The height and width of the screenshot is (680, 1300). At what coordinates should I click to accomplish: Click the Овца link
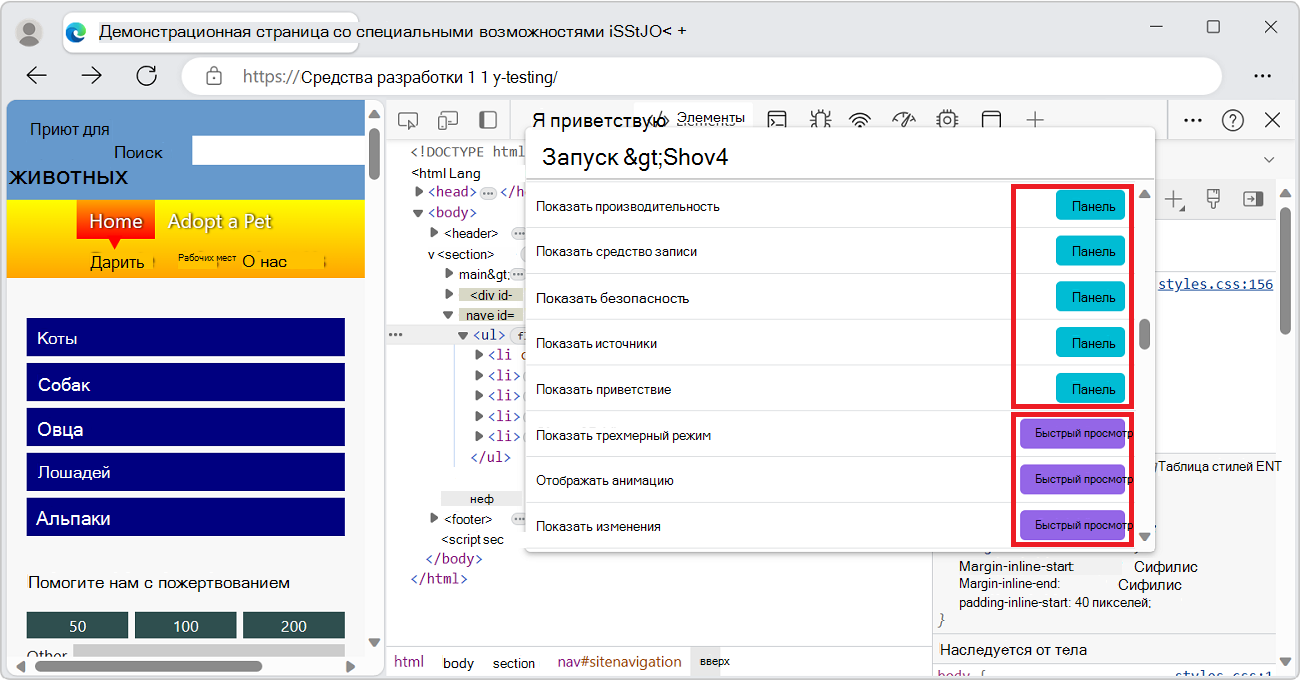coord(186,428)
